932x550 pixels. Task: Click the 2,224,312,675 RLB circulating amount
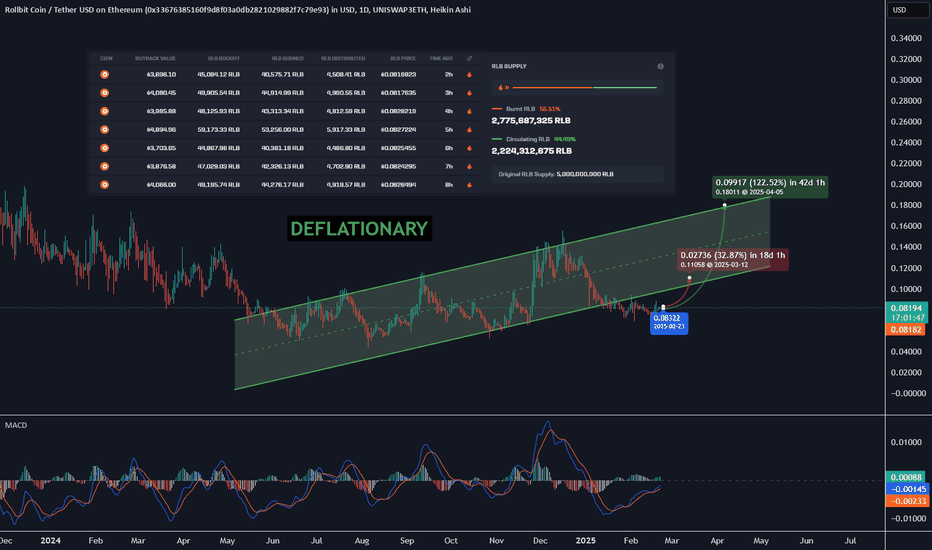tap(531, 151)
